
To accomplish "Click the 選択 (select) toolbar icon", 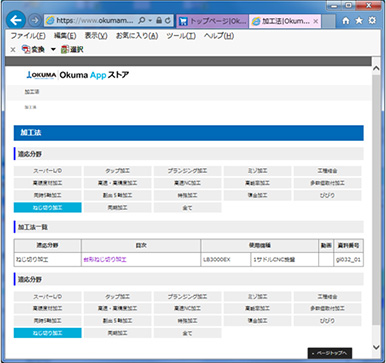I will pyautogui.click(x=72, y=50).
